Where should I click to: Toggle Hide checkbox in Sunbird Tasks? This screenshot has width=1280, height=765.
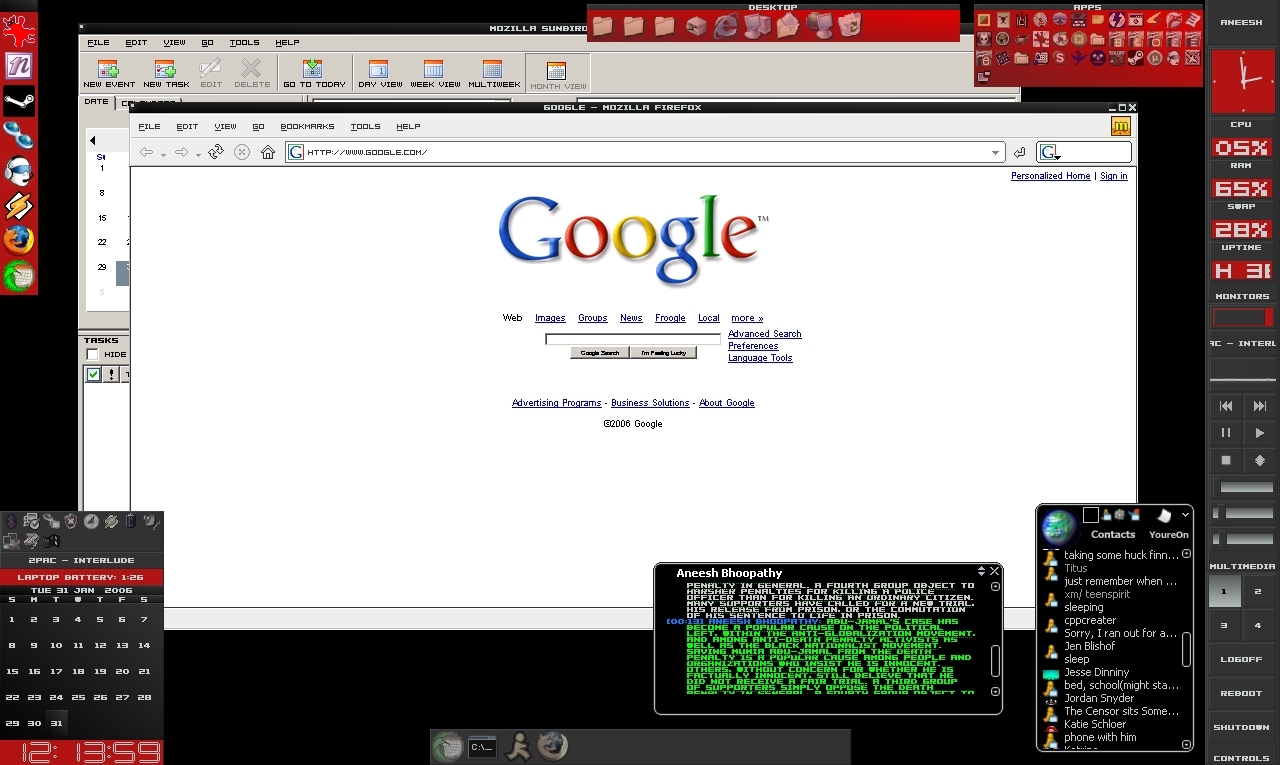point(92,355)
